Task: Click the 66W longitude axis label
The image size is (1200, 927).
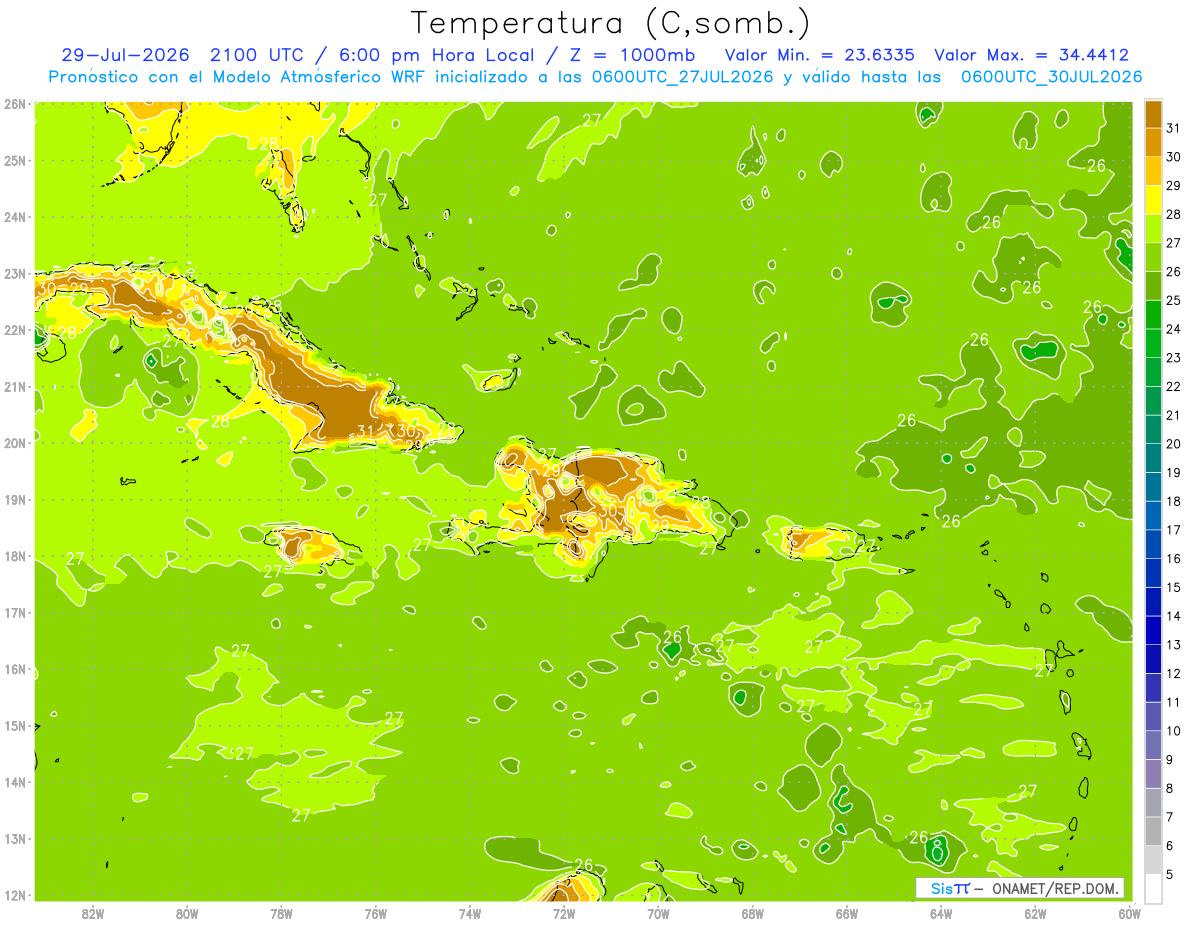Action: click(847, 913)
